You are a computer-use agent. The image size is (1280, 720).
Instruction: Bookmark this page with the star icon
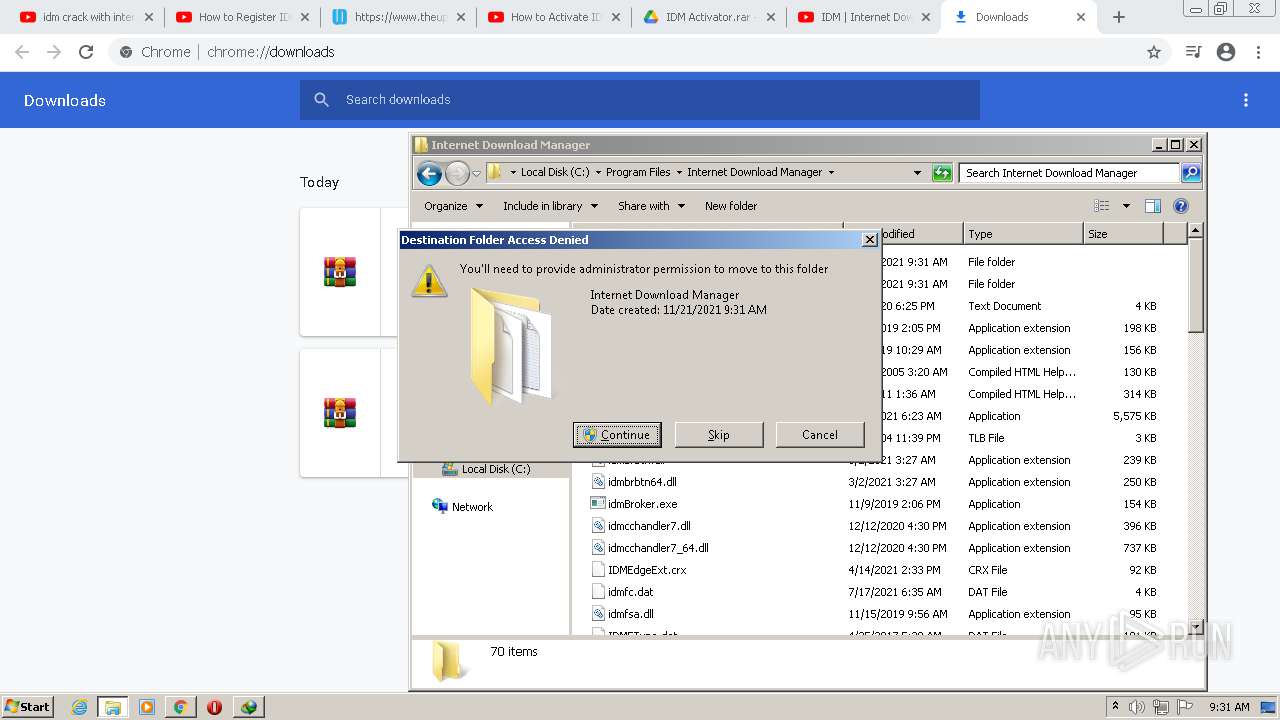[x=1154, y=52]
